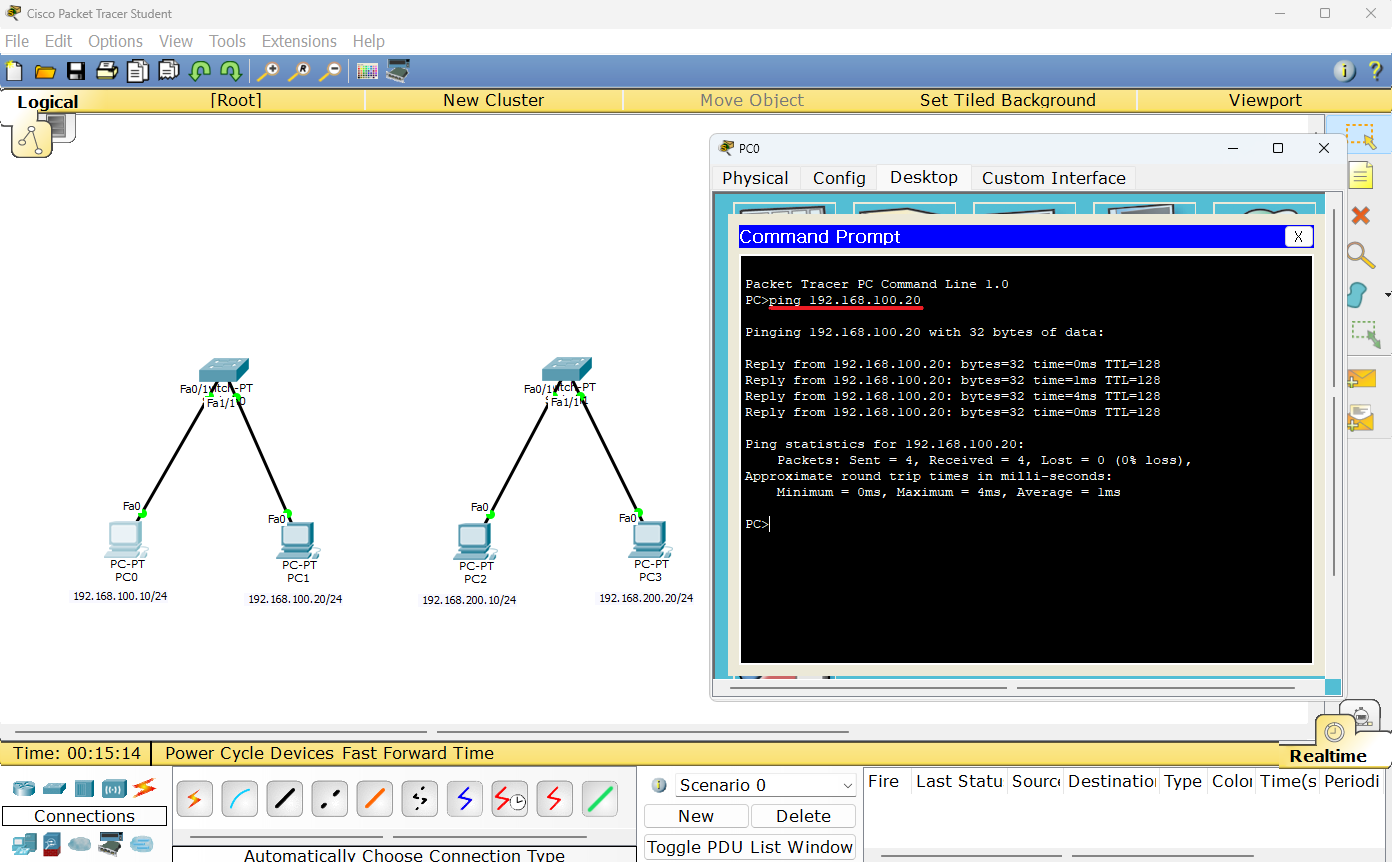
Task: Select the Hubs device category
Action: (84, 788)
